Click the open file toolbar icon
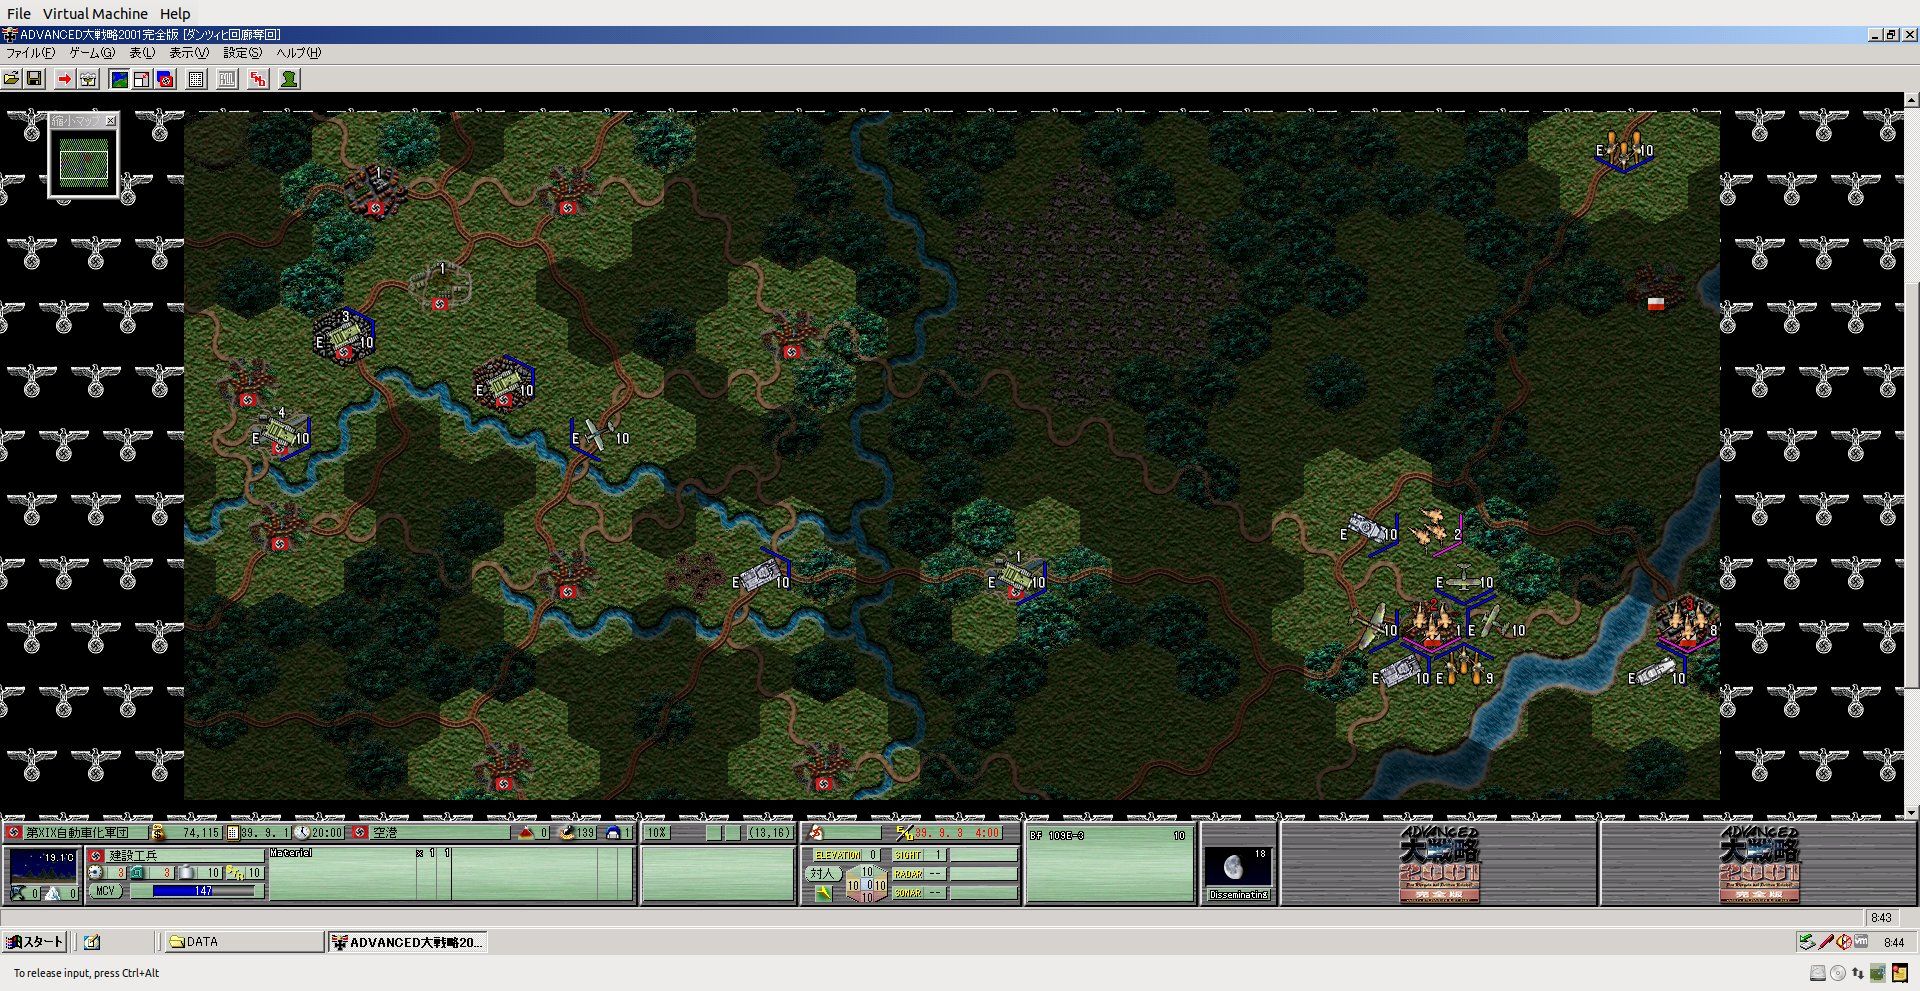1920x991 pixels. point(12,79)
